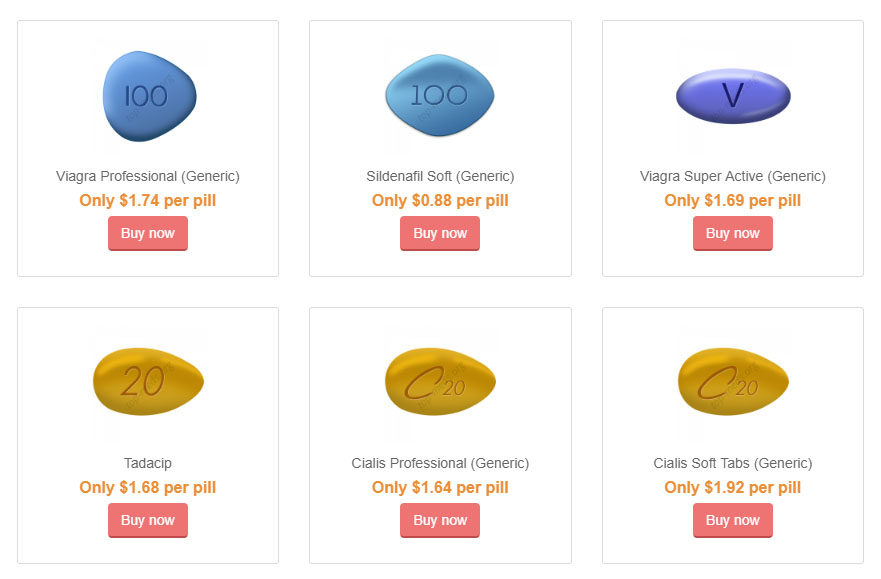Click the $1.92 per pill price text

733,488
